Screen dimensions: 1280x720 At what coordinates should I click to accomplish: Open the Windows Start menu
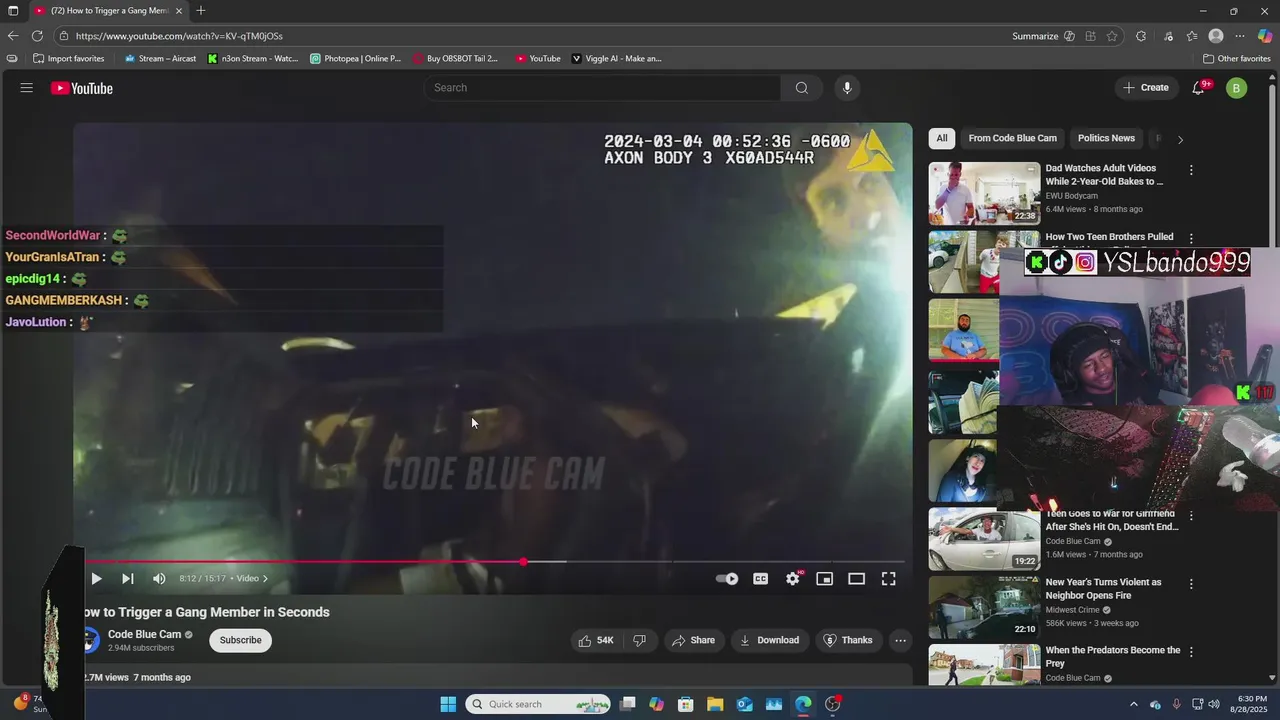(x=448, y=704)
